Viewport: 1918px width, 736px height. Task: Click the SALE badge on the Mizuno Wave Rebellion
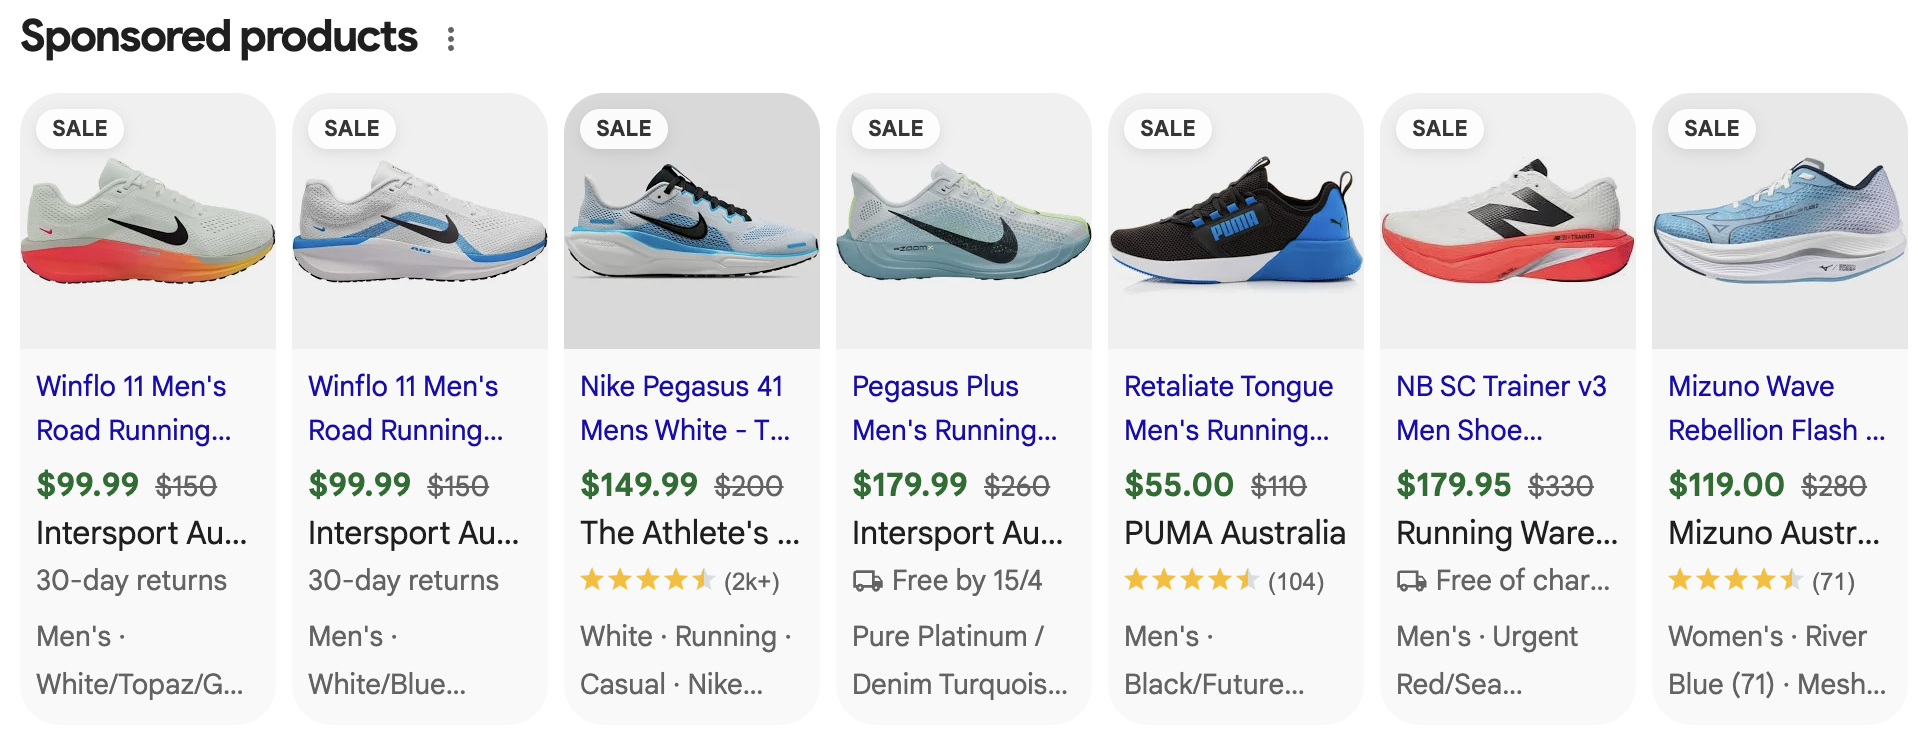tap(1711, 128)
